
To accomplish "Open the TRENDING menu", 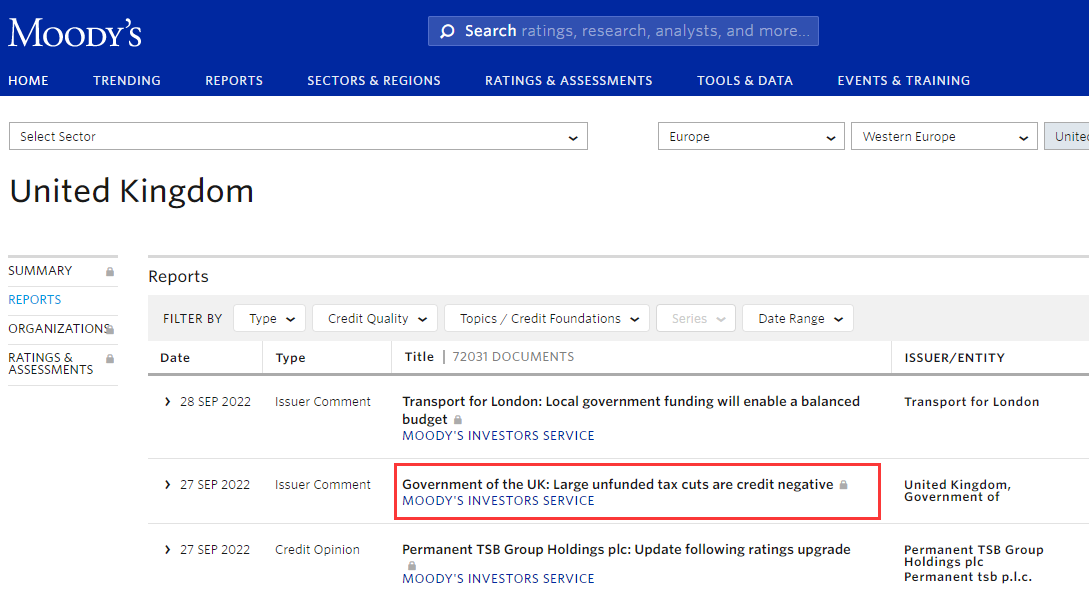I will click(127, 81).
